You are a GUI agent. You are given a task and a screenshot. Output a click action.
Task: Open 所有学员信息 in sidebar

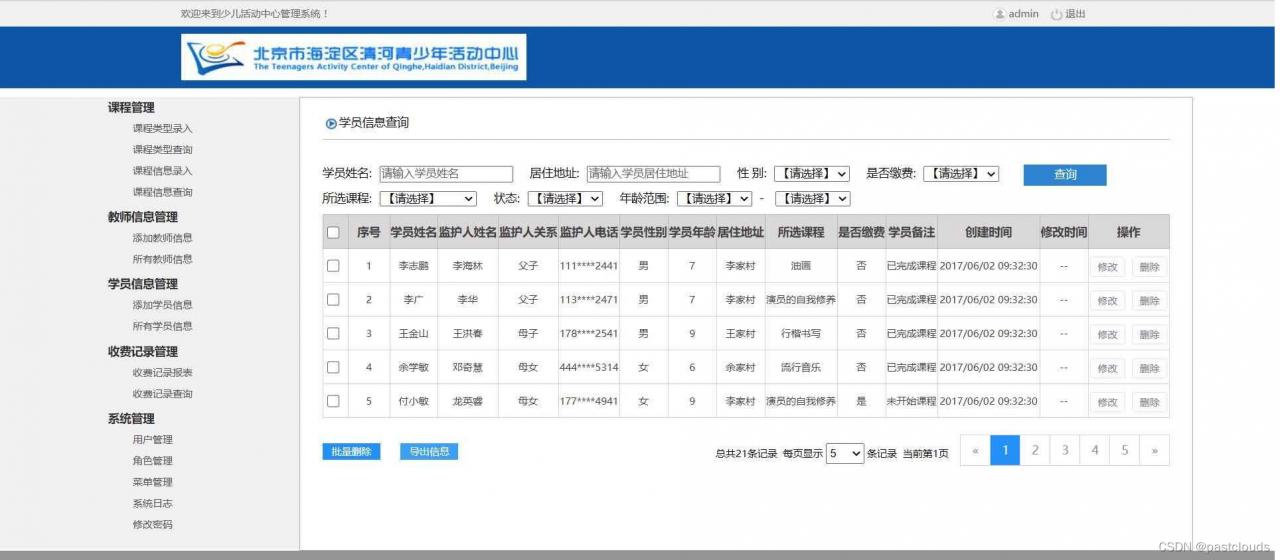coord(162,326)
